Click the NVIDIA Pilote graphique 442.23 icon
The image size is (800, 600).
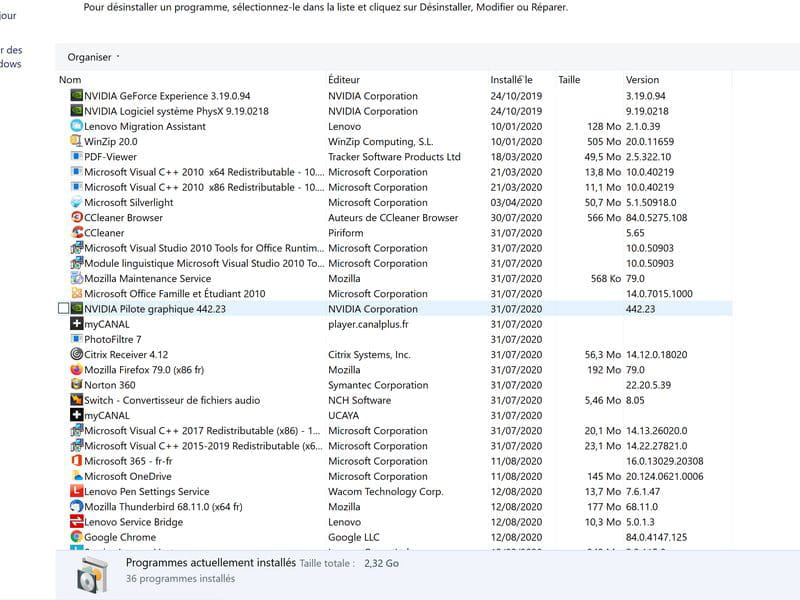click(x=77, y=309)
